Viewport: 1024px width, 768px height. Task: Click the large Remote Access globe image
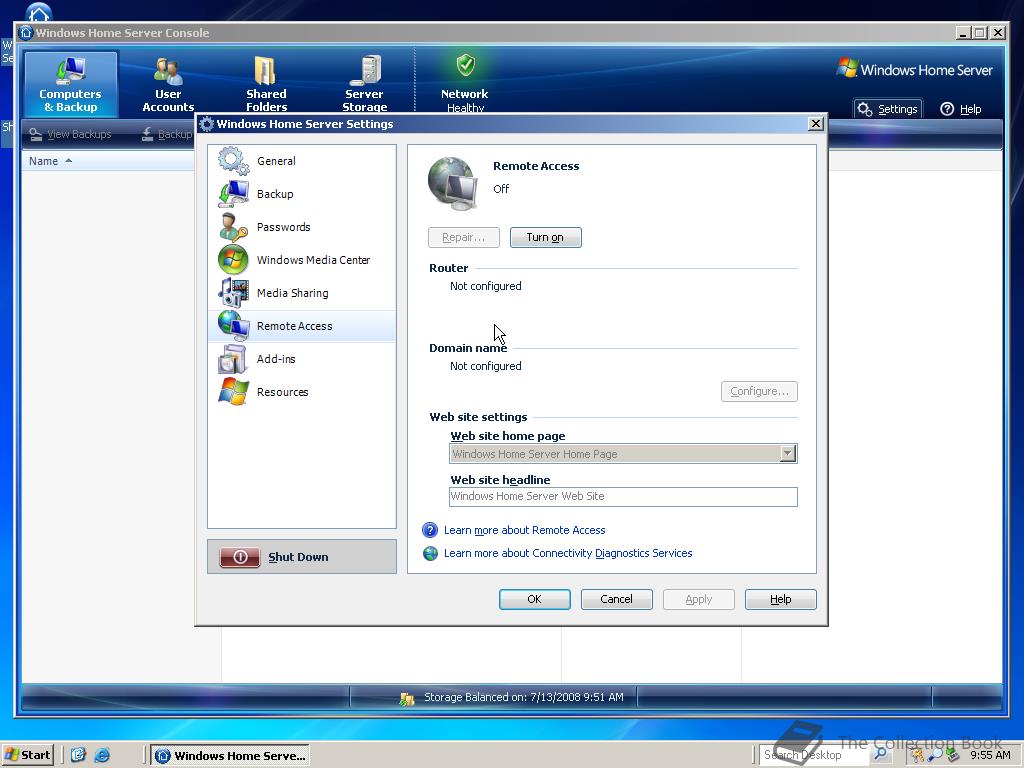click(x=453, y=184)
